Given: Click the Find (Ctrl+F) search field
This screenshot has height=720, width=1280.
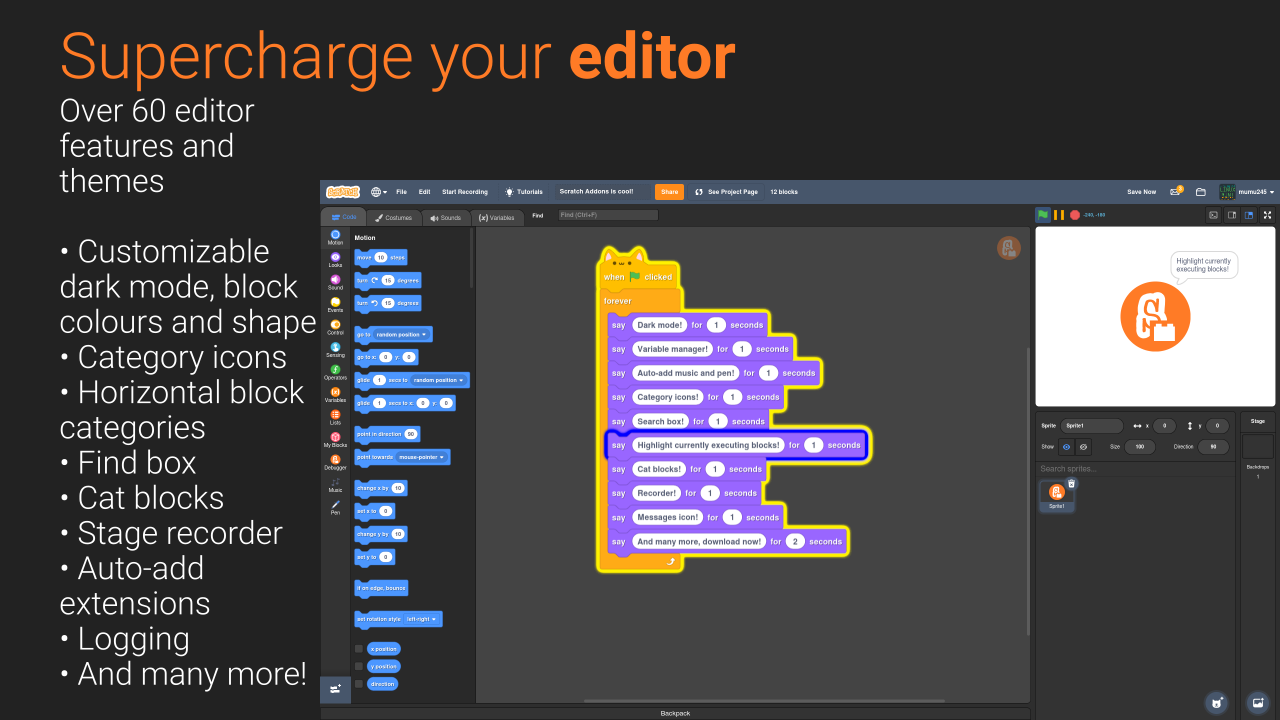Looking at the screenshot, I should coord(608,215).
